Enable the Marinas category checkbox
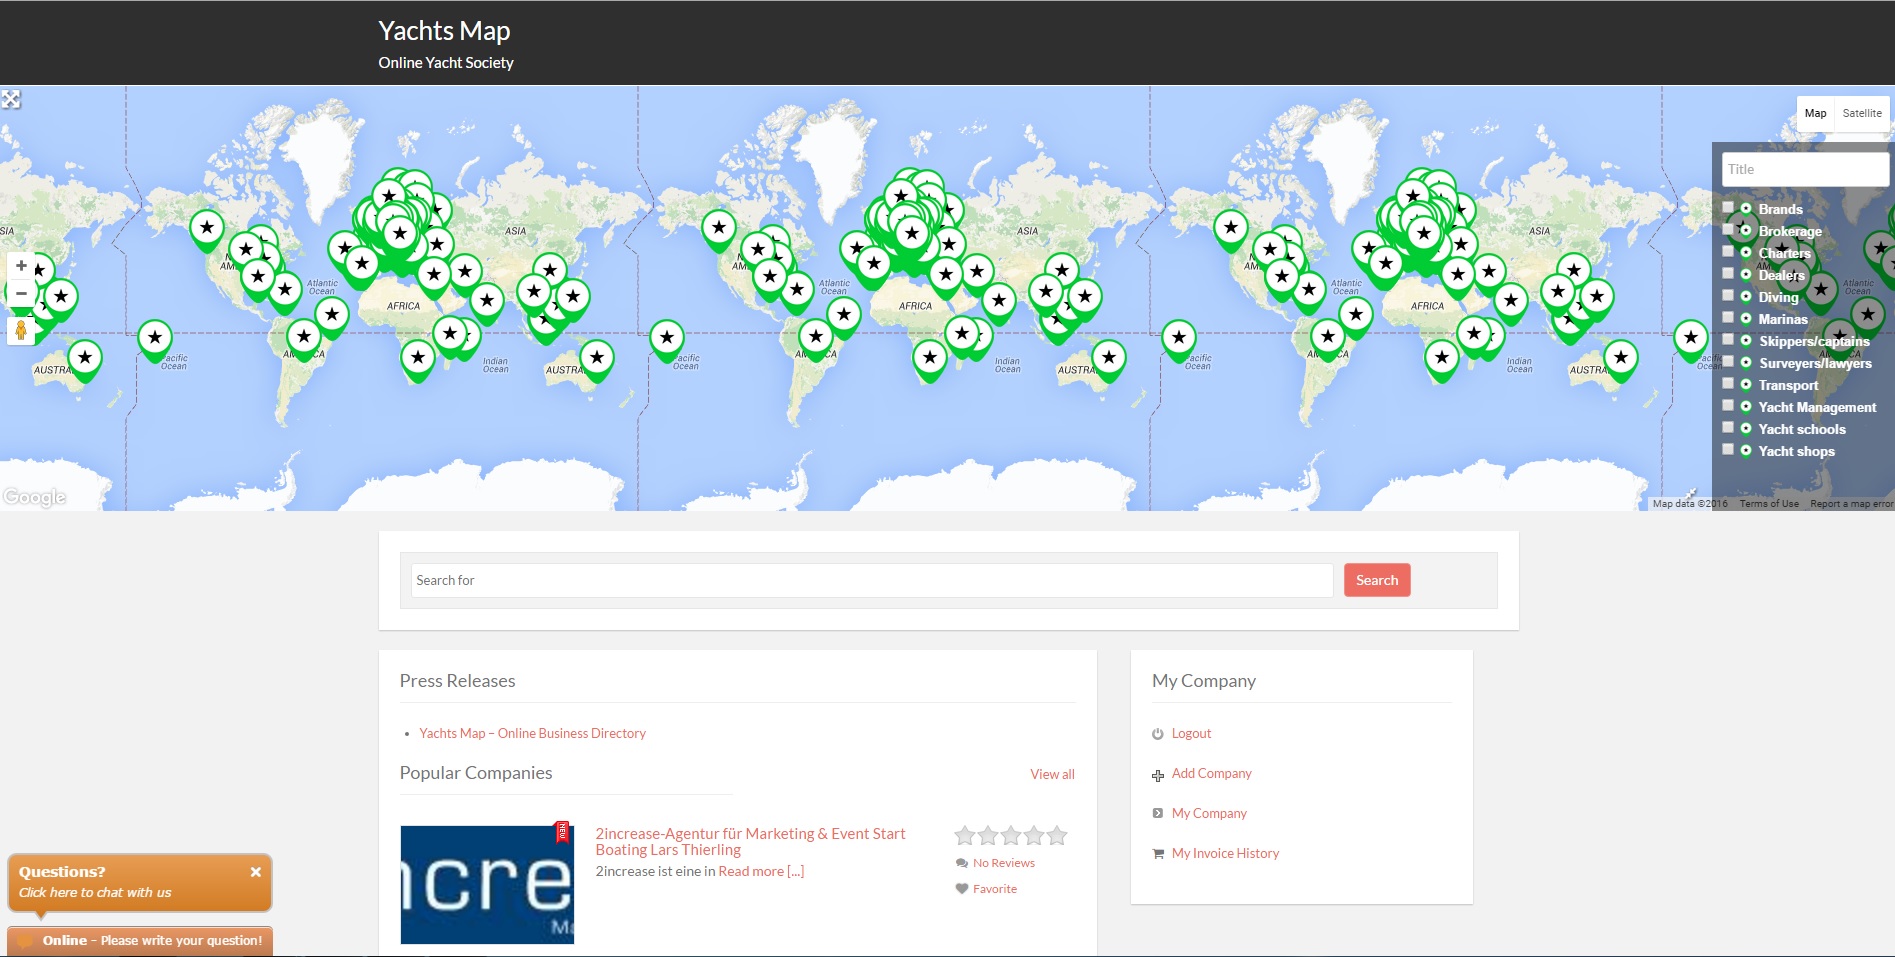The height and width of the screenshot is (957, 1895). point(1728,317)
